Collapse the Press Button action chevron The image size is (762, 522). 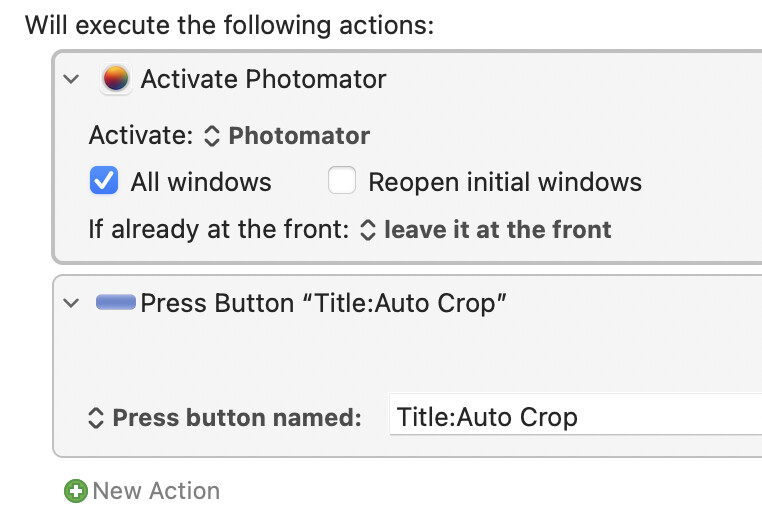tap(71, 303)
